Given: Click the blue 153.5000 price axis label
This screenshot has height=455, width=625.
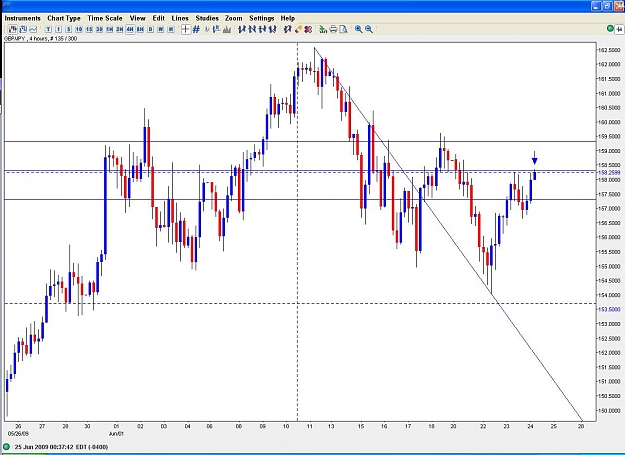Looking at the screenshot, I should pos(609,310).
